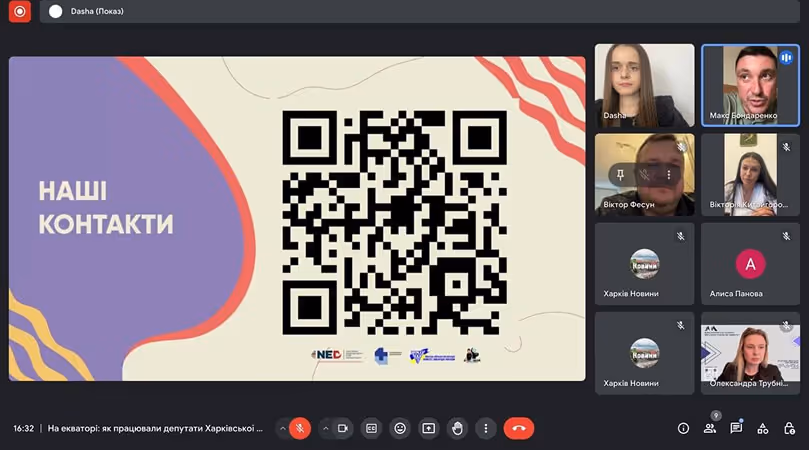Image resolution: width=809 pixels, height=450 pixels.
Task: Pin Віктор Фесун's tile with pin icon
Action: click(620, 175)
